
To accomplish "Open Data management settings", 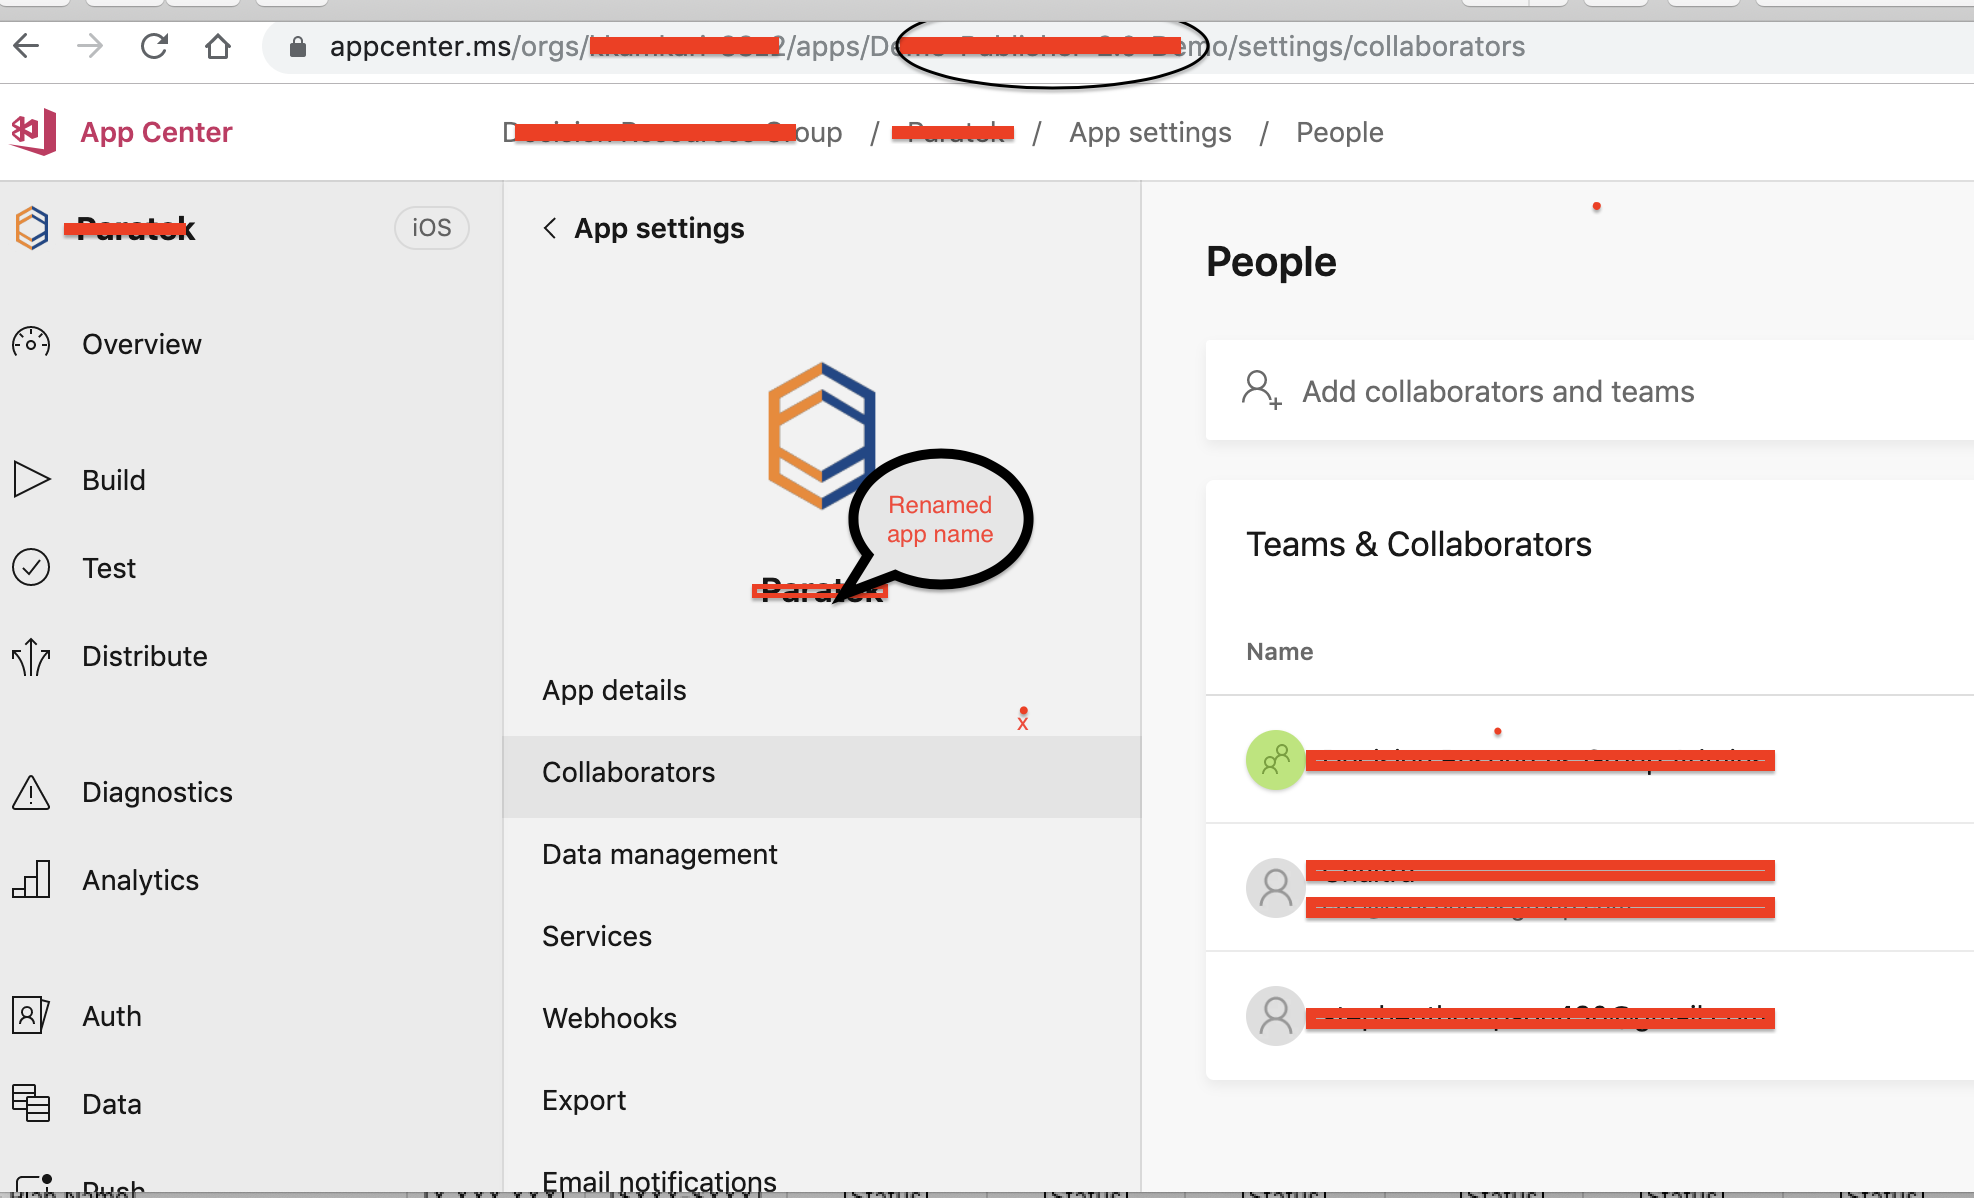I will tap(659, 853).
